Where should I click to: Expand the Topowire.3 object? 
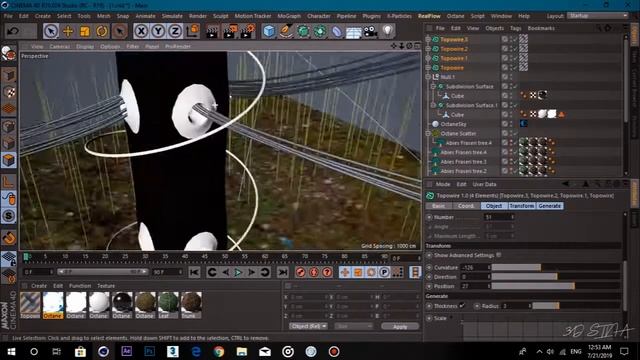[x=428, y=40]
